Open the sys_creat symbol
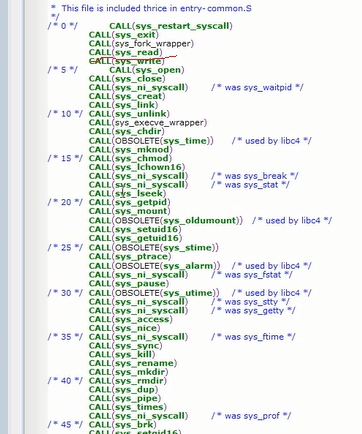The width and height of the screenshot is (362, 434). click(139, 96)
